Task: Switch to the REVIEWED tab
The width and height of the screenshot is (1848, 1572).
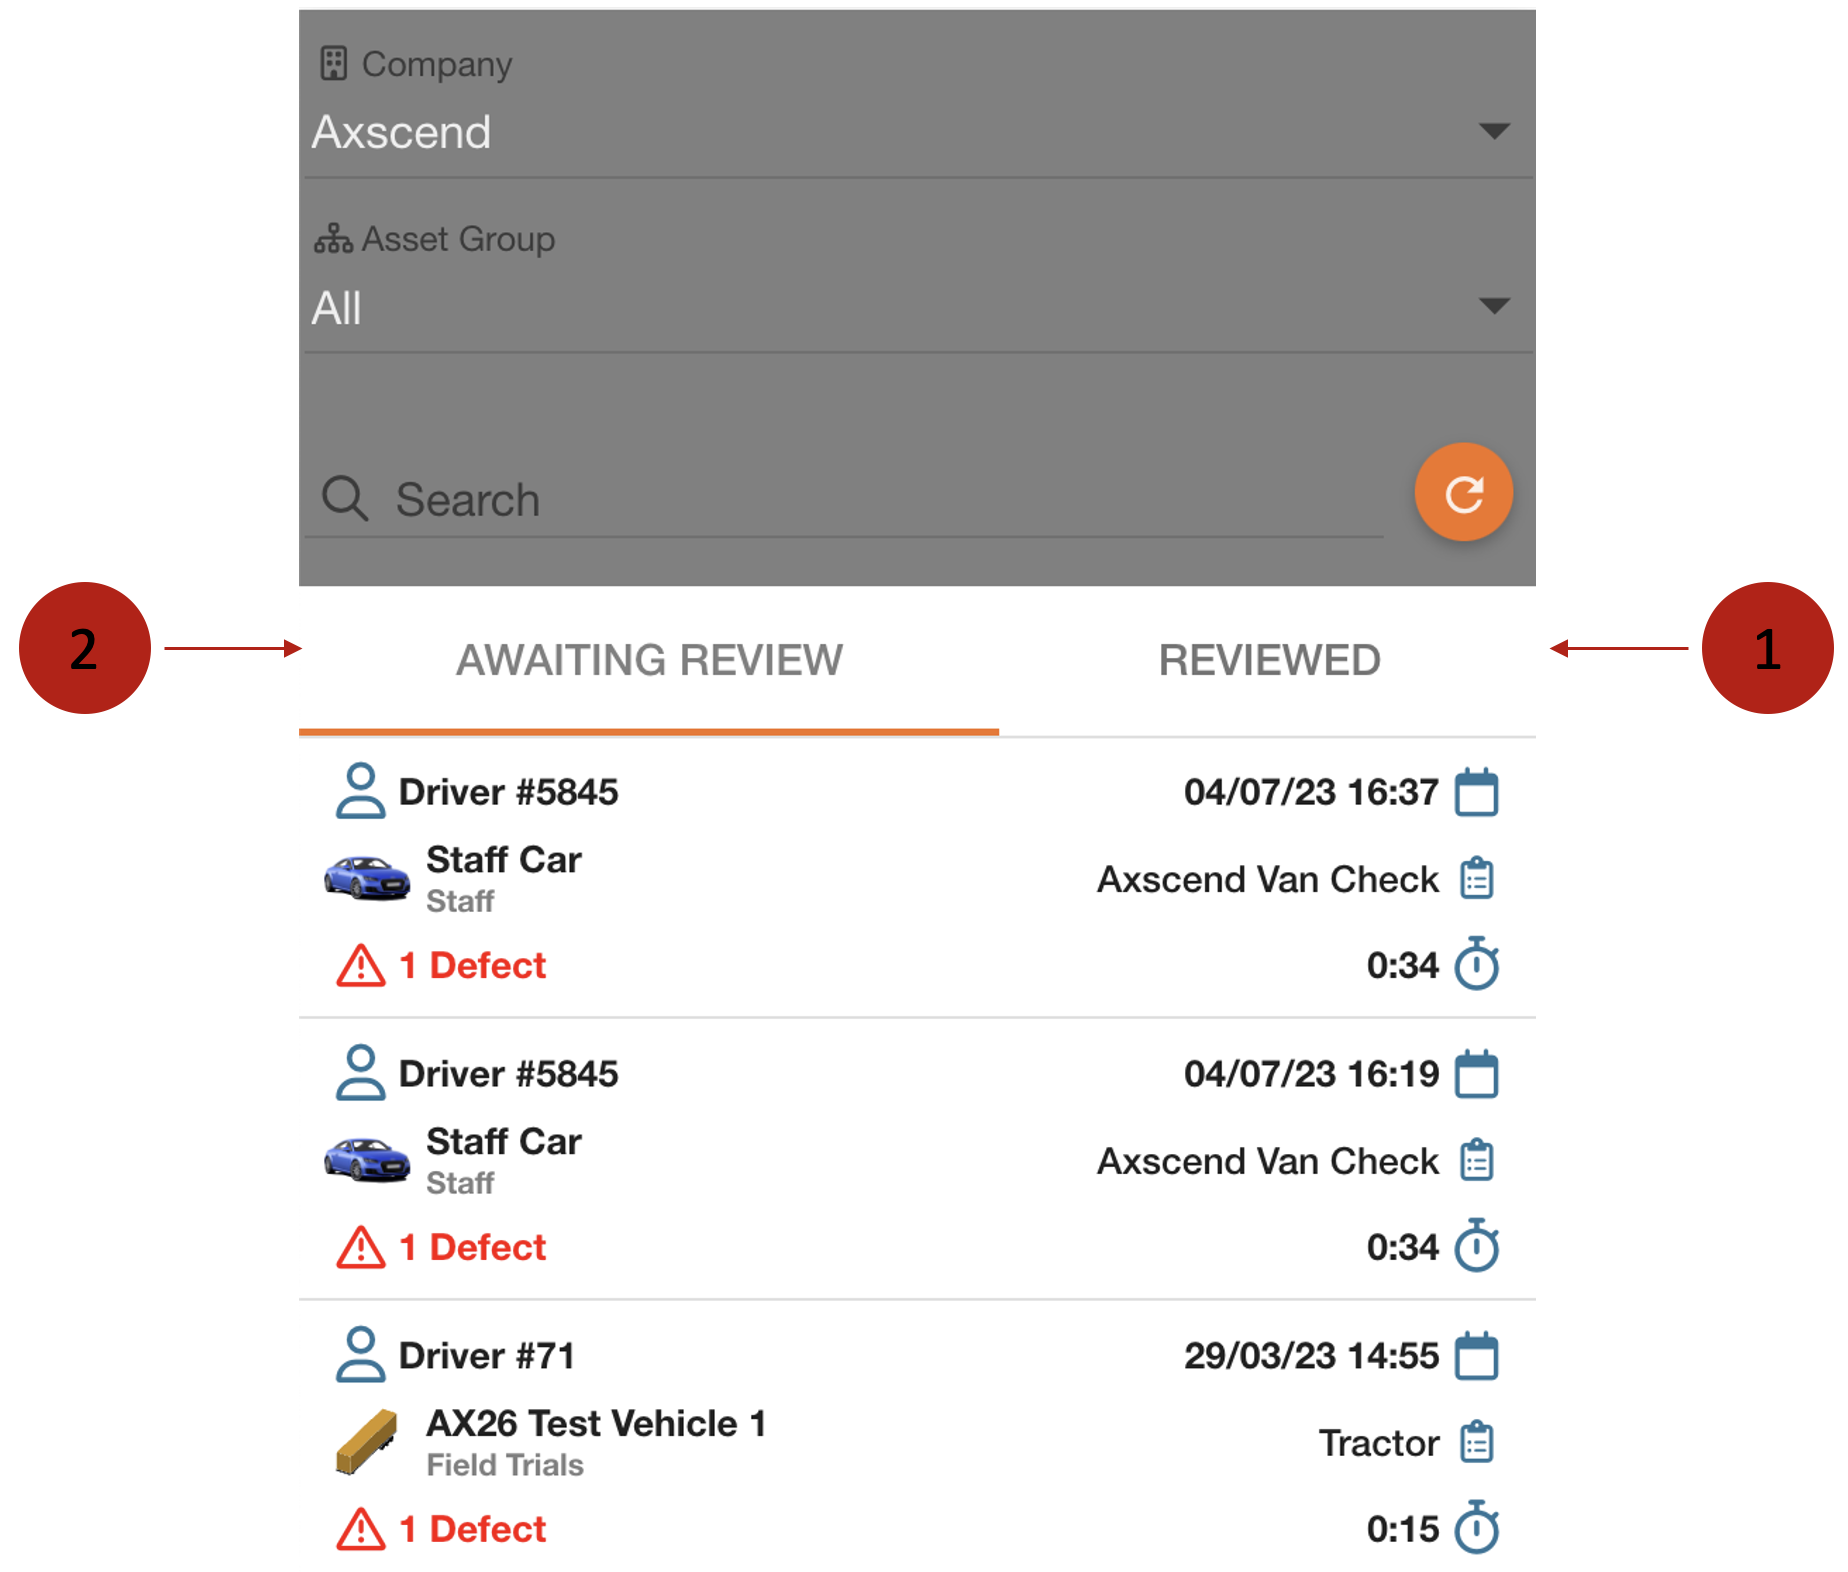Action: pyautogui.click(x=1268, y=660)
